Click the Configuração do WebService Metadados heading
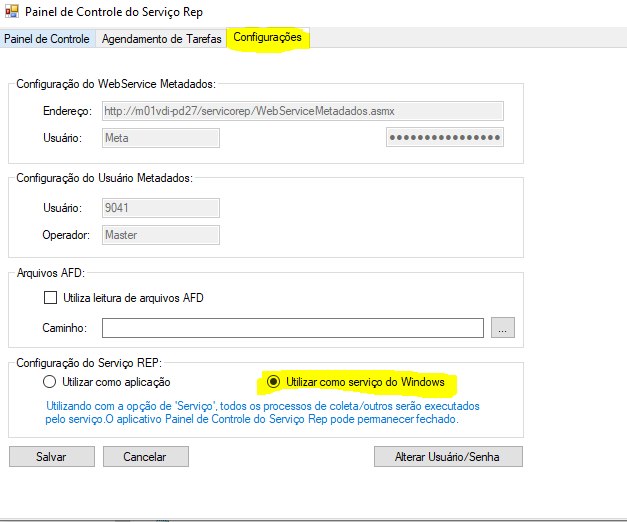Viewport: 627px width, 522px height. [x=116, y=84]
